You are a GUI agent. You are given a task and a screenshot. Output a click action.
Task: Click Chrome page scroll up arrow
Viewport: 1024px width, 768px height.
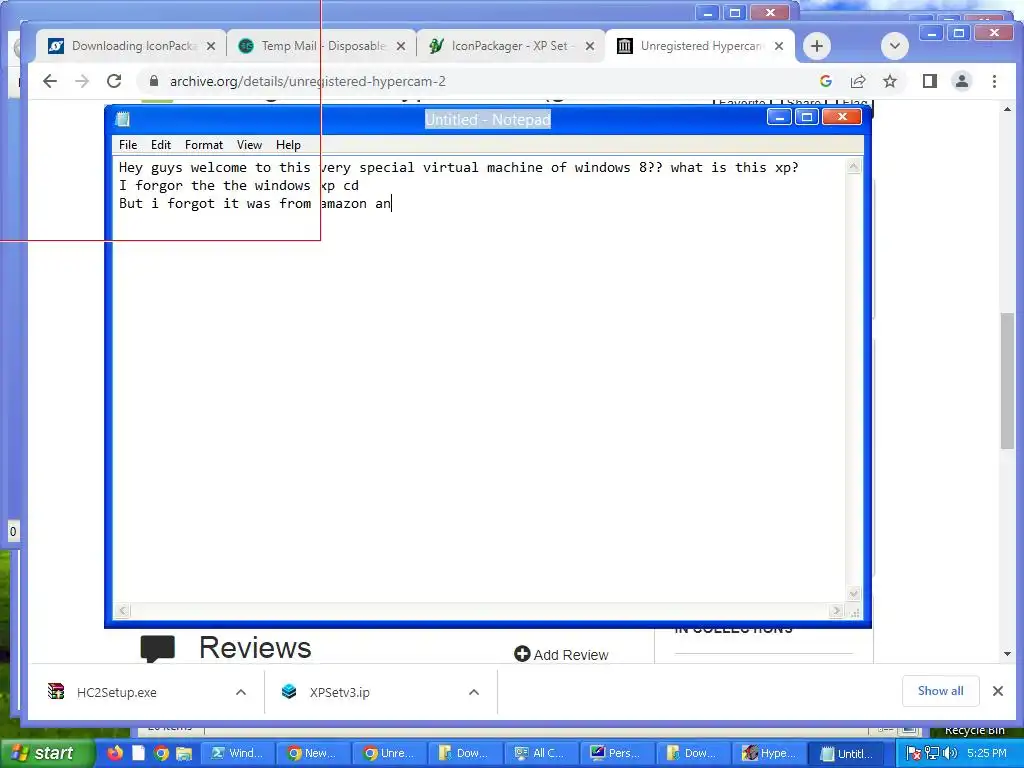1008,109
